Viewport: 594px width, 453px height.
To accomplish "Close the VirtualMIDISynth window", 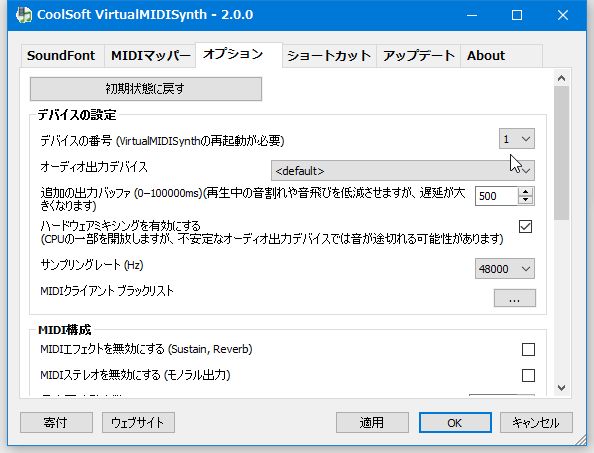I will tap(563, 15).
